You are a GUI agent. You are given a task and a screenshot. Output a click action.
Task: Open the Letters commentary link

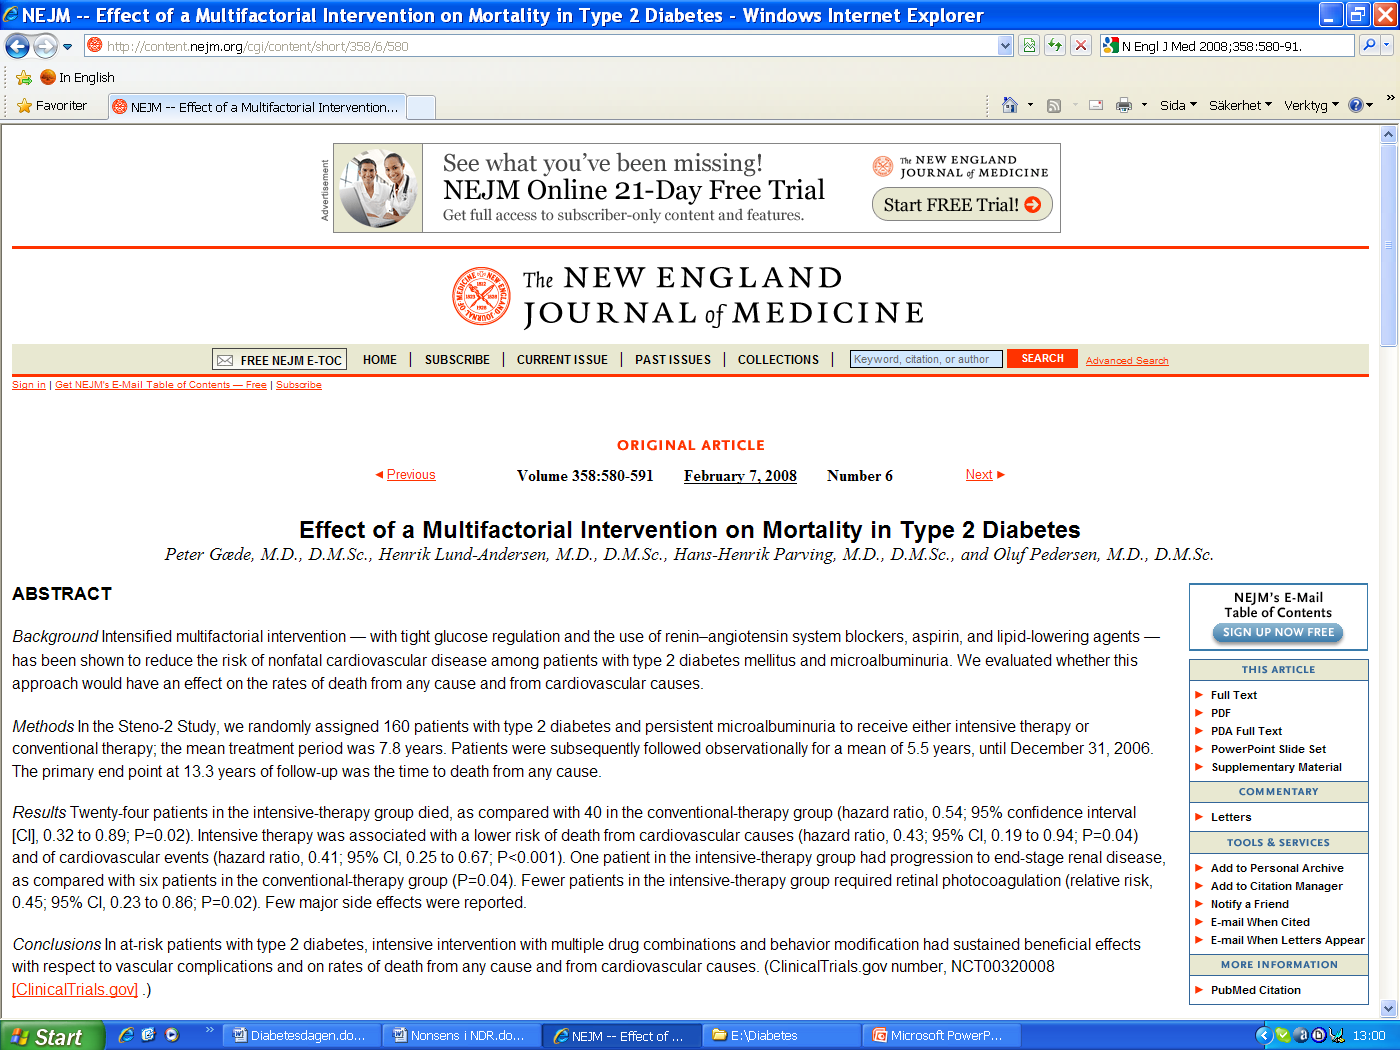pyautogui.click(x=1231, y=817)
